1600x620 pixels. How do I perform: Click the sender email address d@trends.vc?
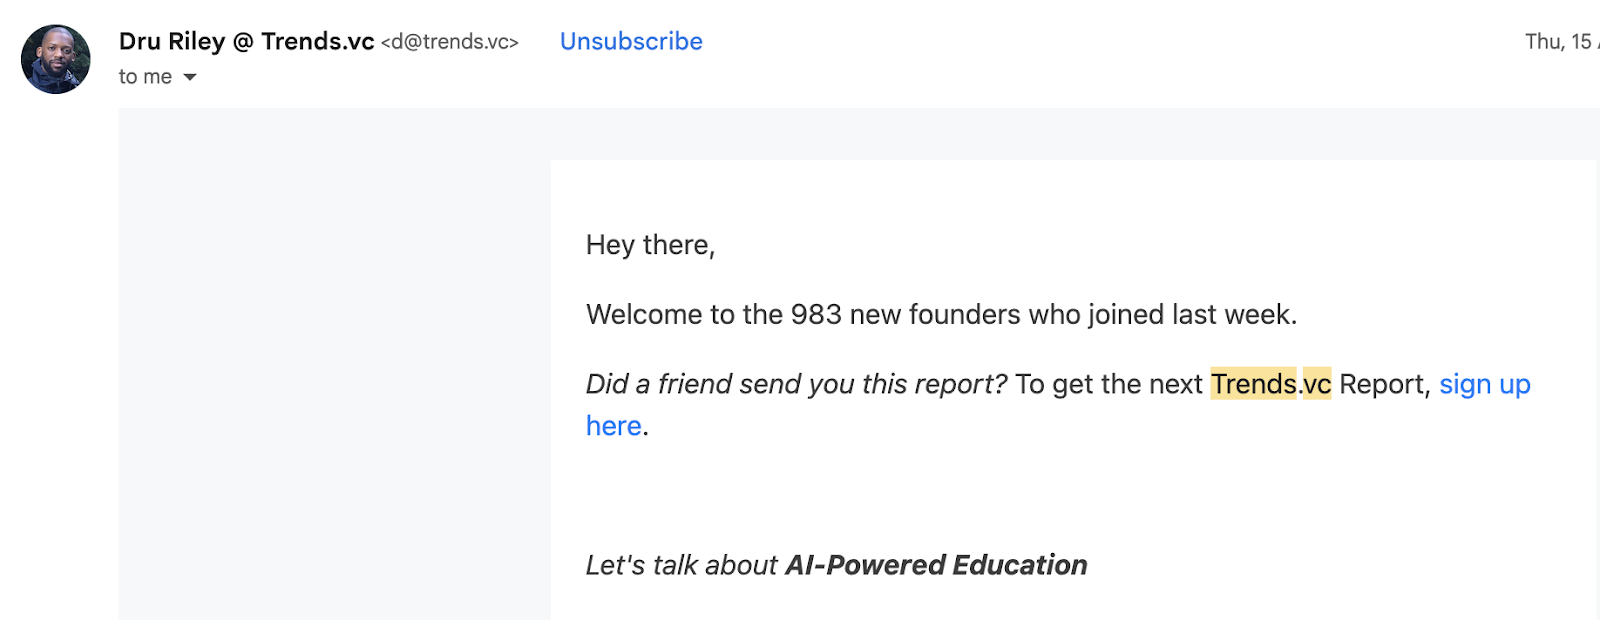450,42
